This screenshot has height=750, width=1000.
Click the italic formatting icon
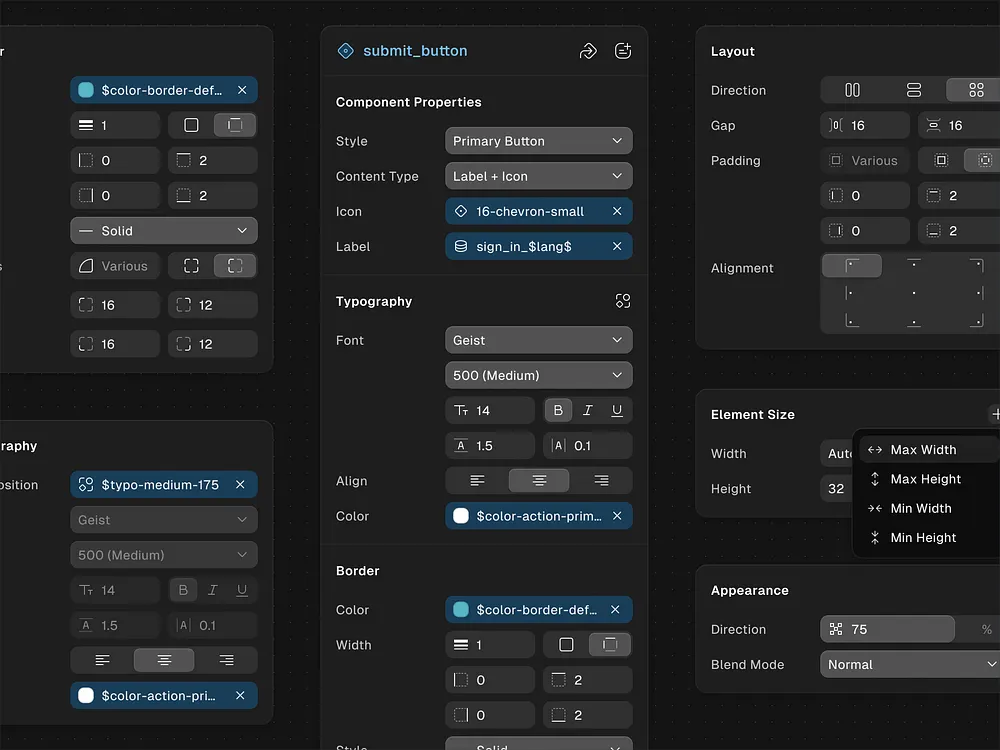tap(587, 410)
